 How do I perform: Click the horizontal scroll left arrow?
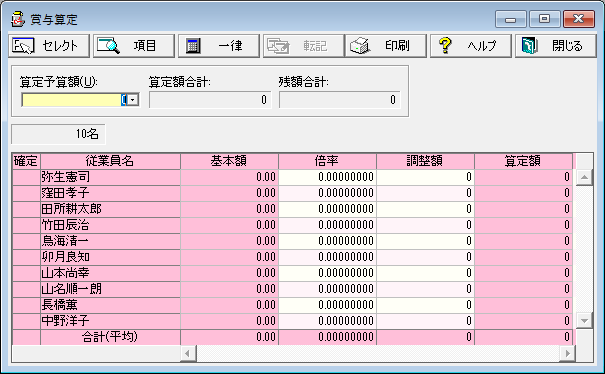click(188, 353)
